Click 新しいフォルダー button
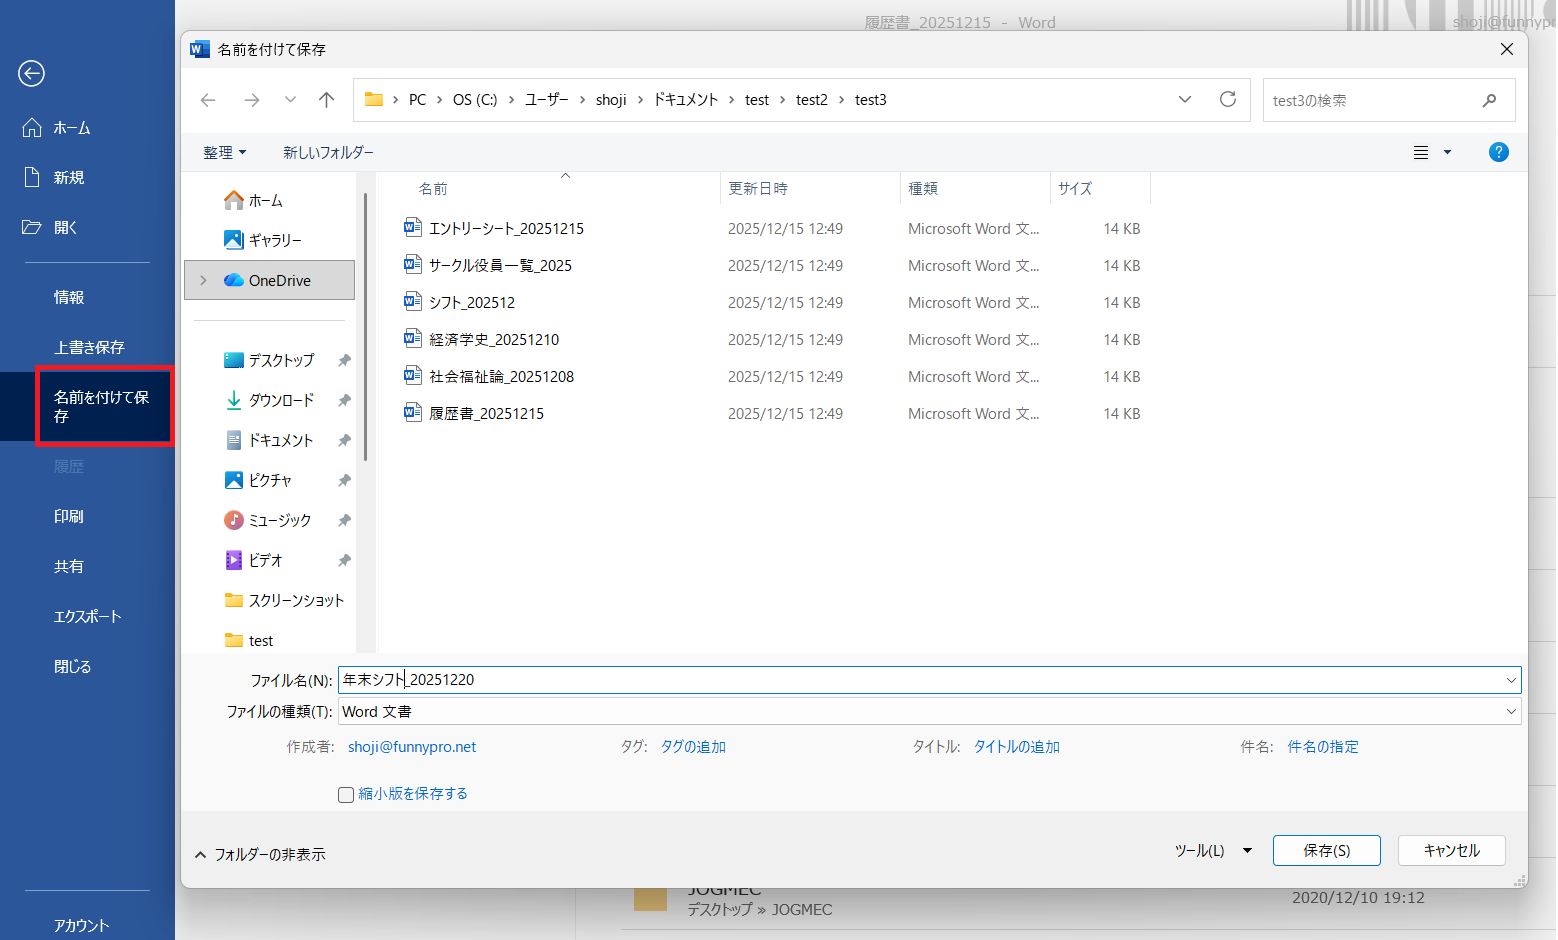This screenshot has height=940, width=1558. [328, 152]
